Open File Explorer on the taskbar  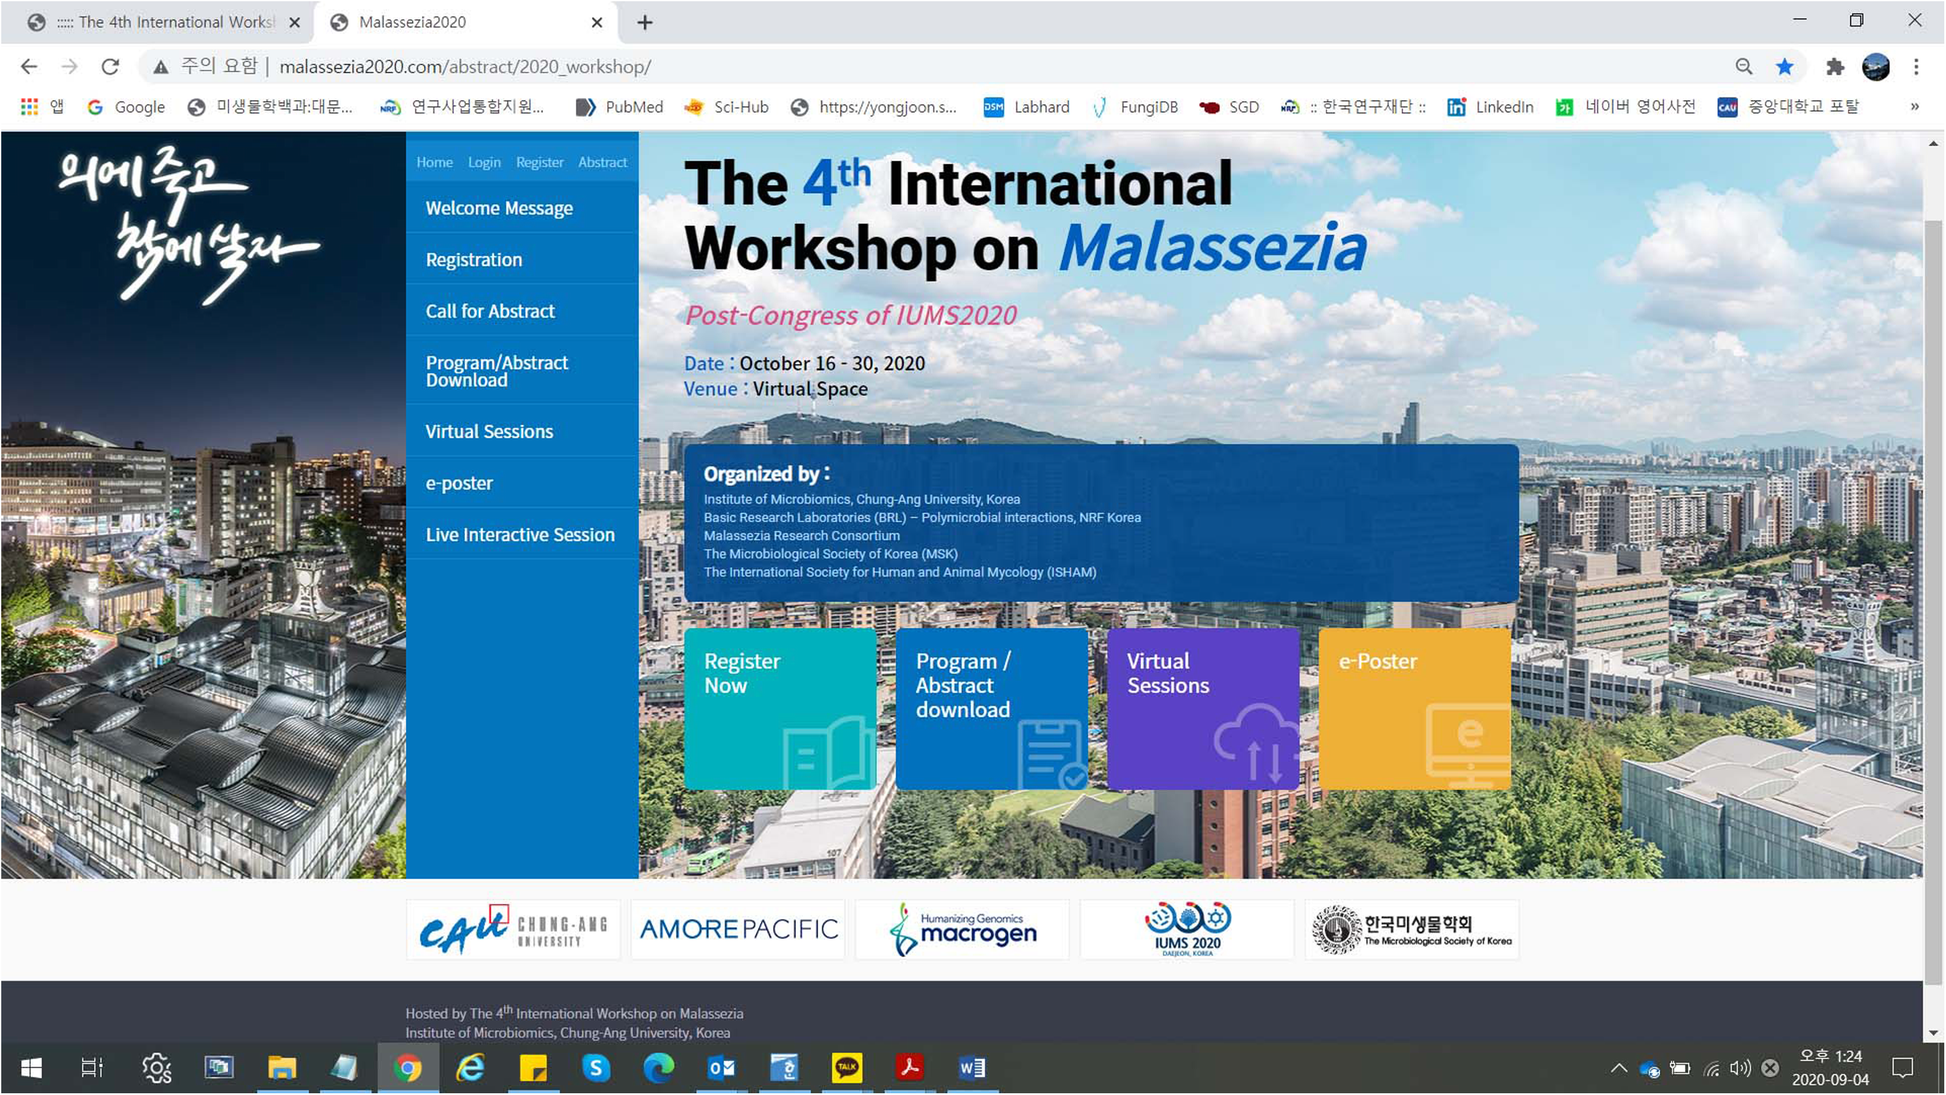[x=282, y=1068]
